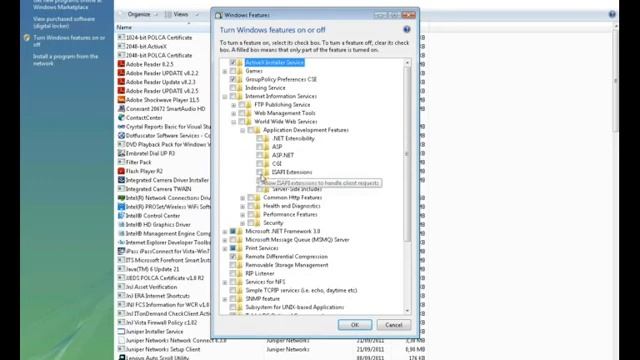Select Integrated Camera Driver Installer icon
Image resolution: width=640 pixels, height=360 pixels.
pos(121,180)
